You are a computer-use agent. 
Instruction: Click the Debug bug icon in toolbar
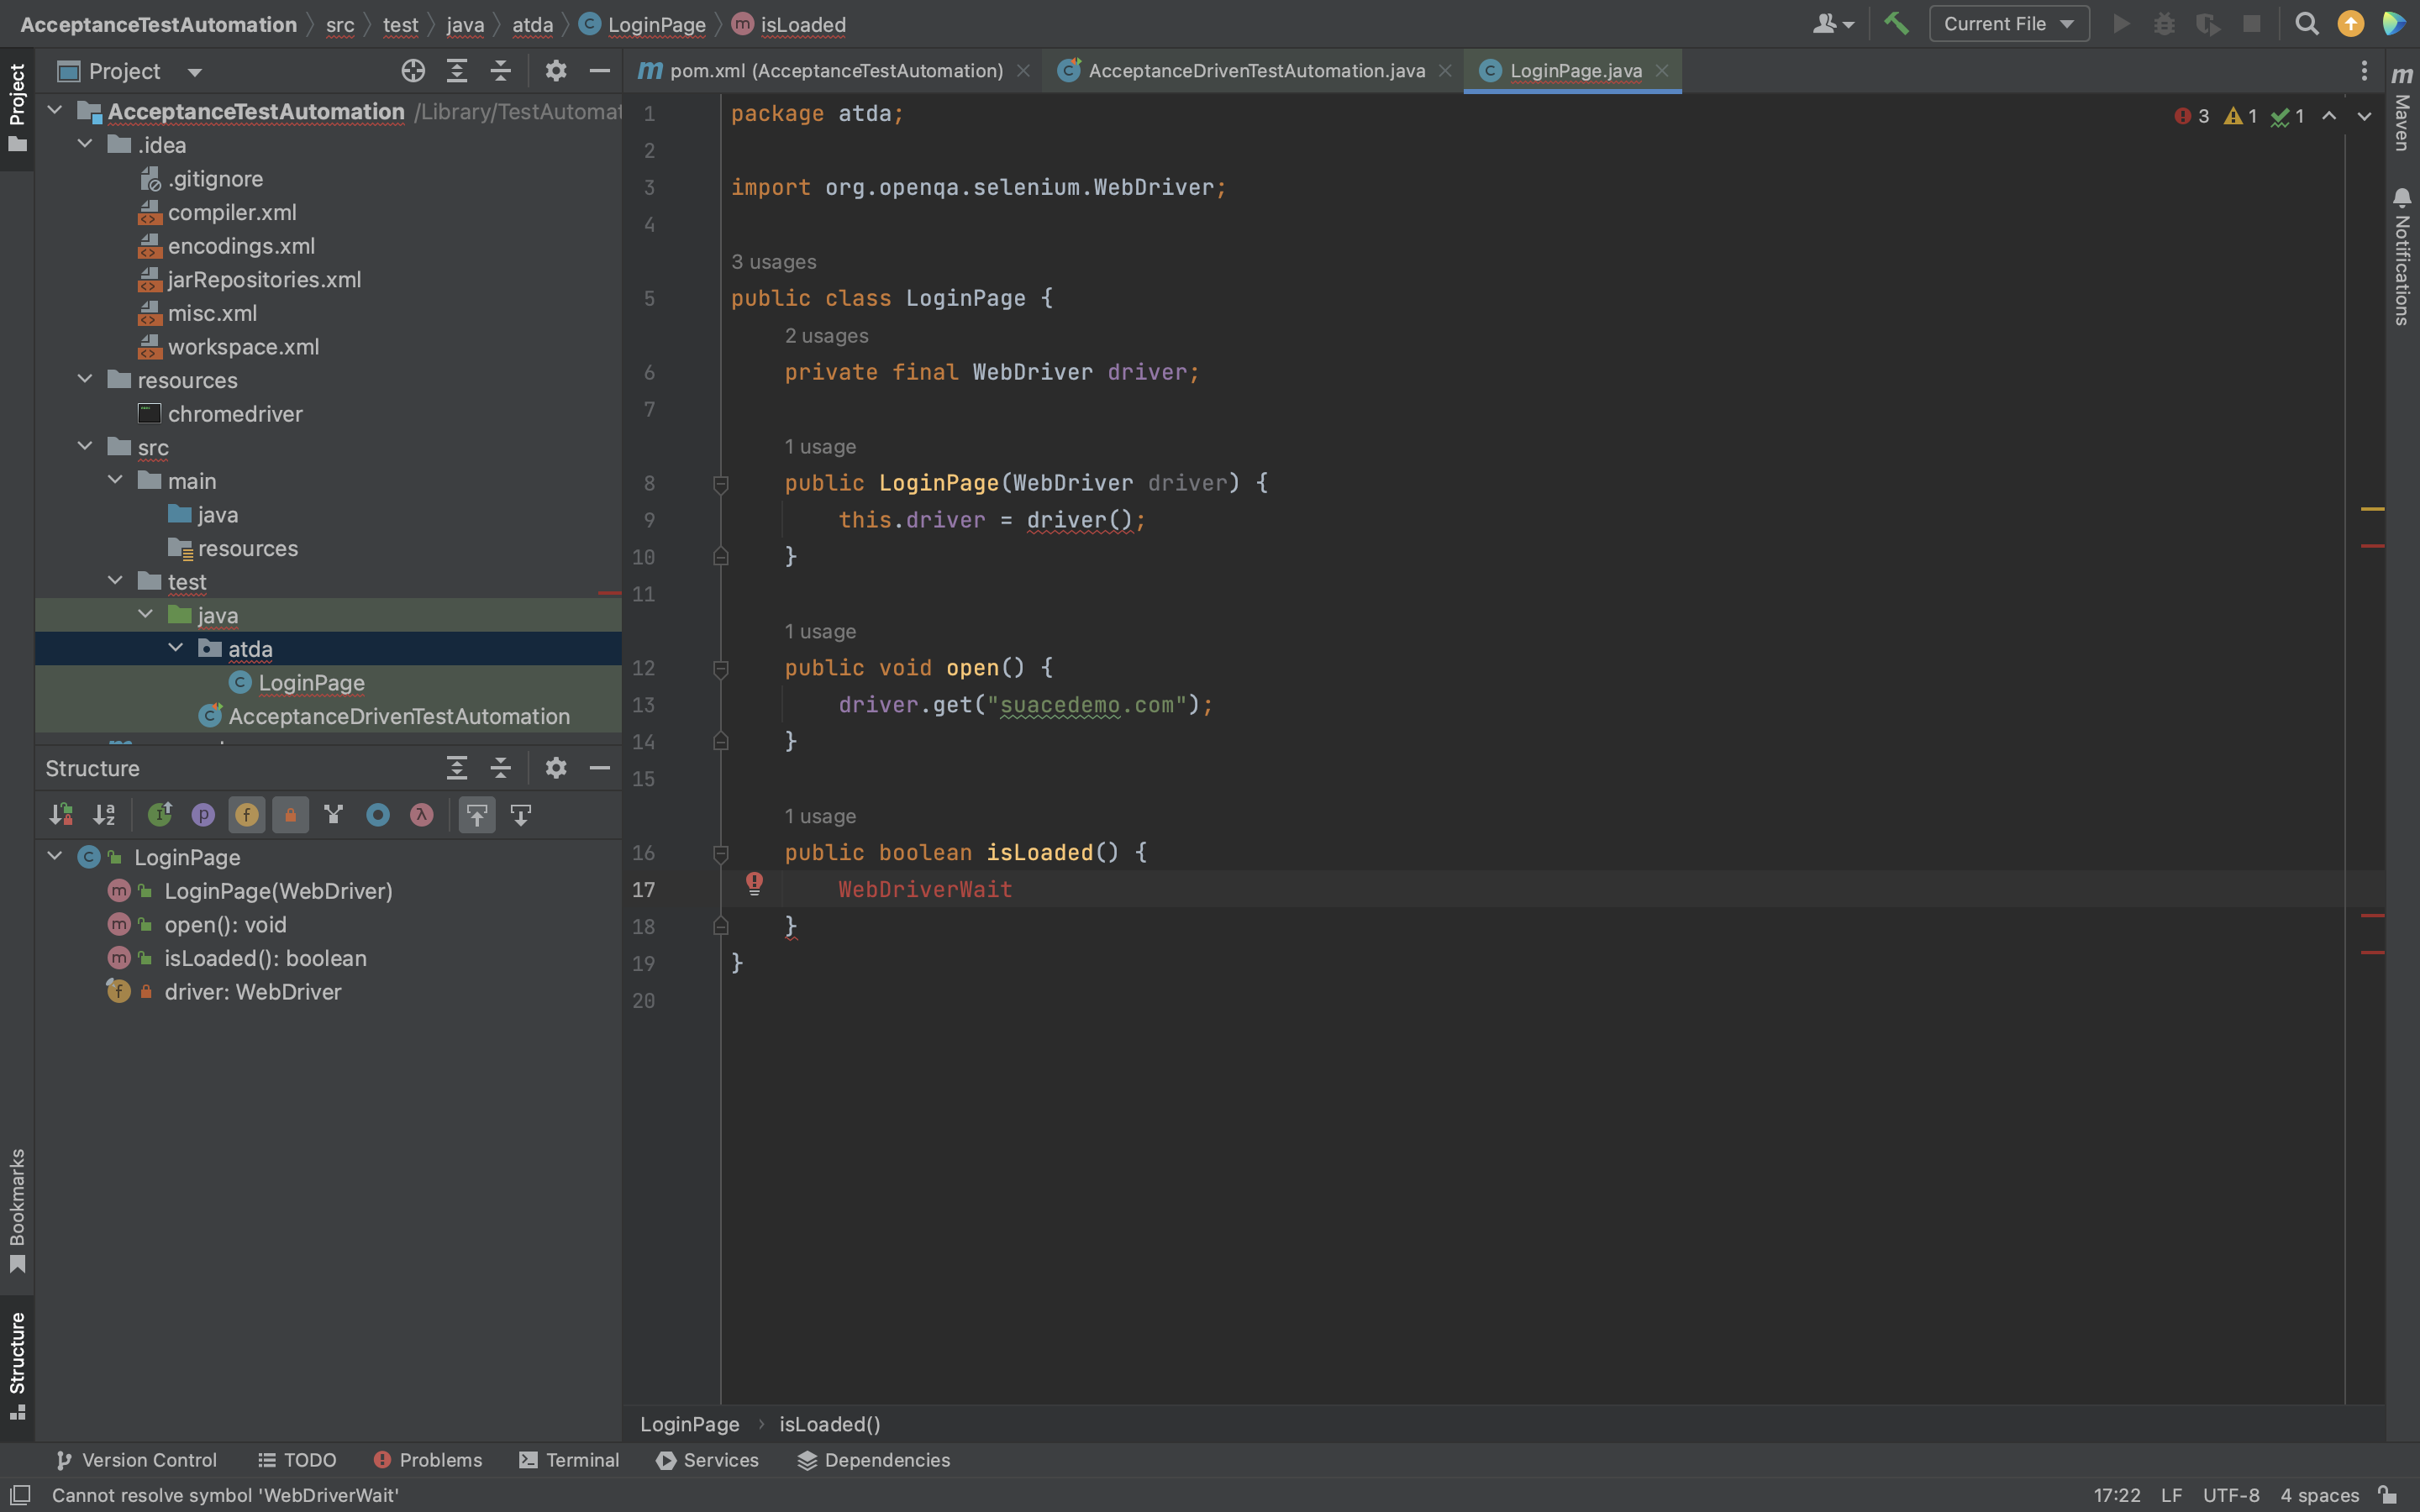pyautogui.click(x=2164, y=23)
